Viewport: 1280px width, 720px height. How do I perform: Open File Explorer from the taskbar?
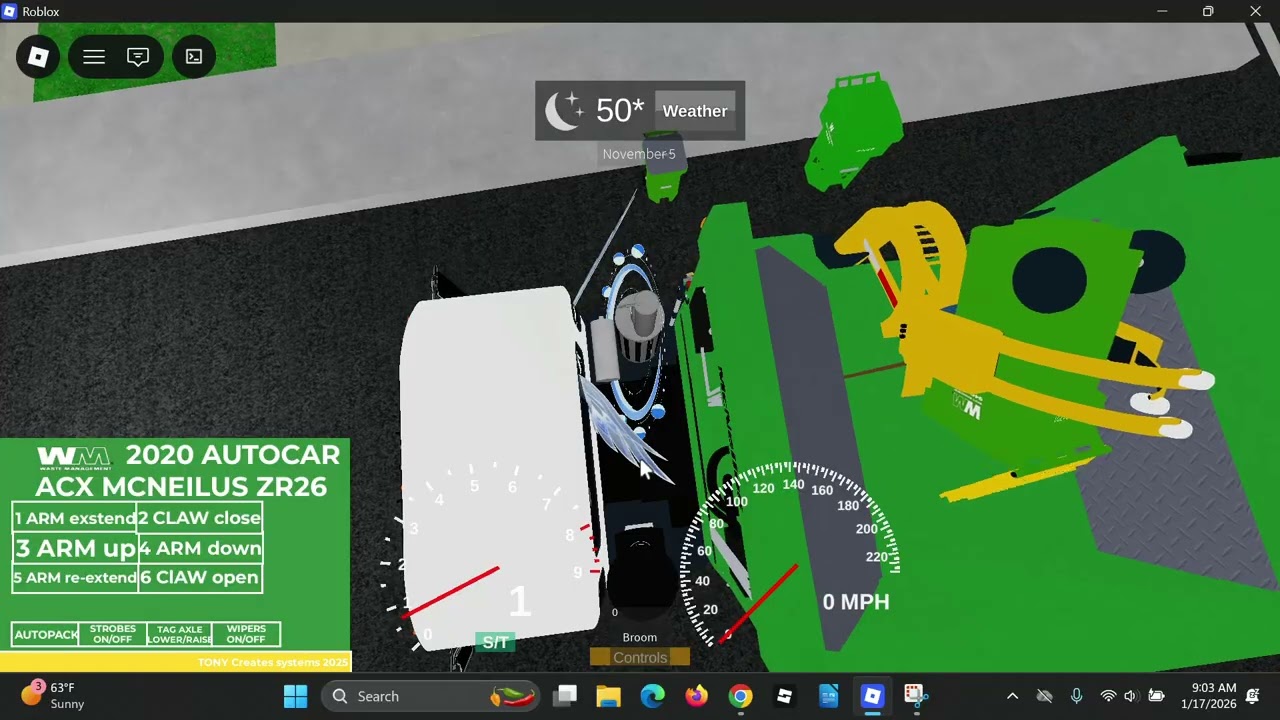[608, 696]
